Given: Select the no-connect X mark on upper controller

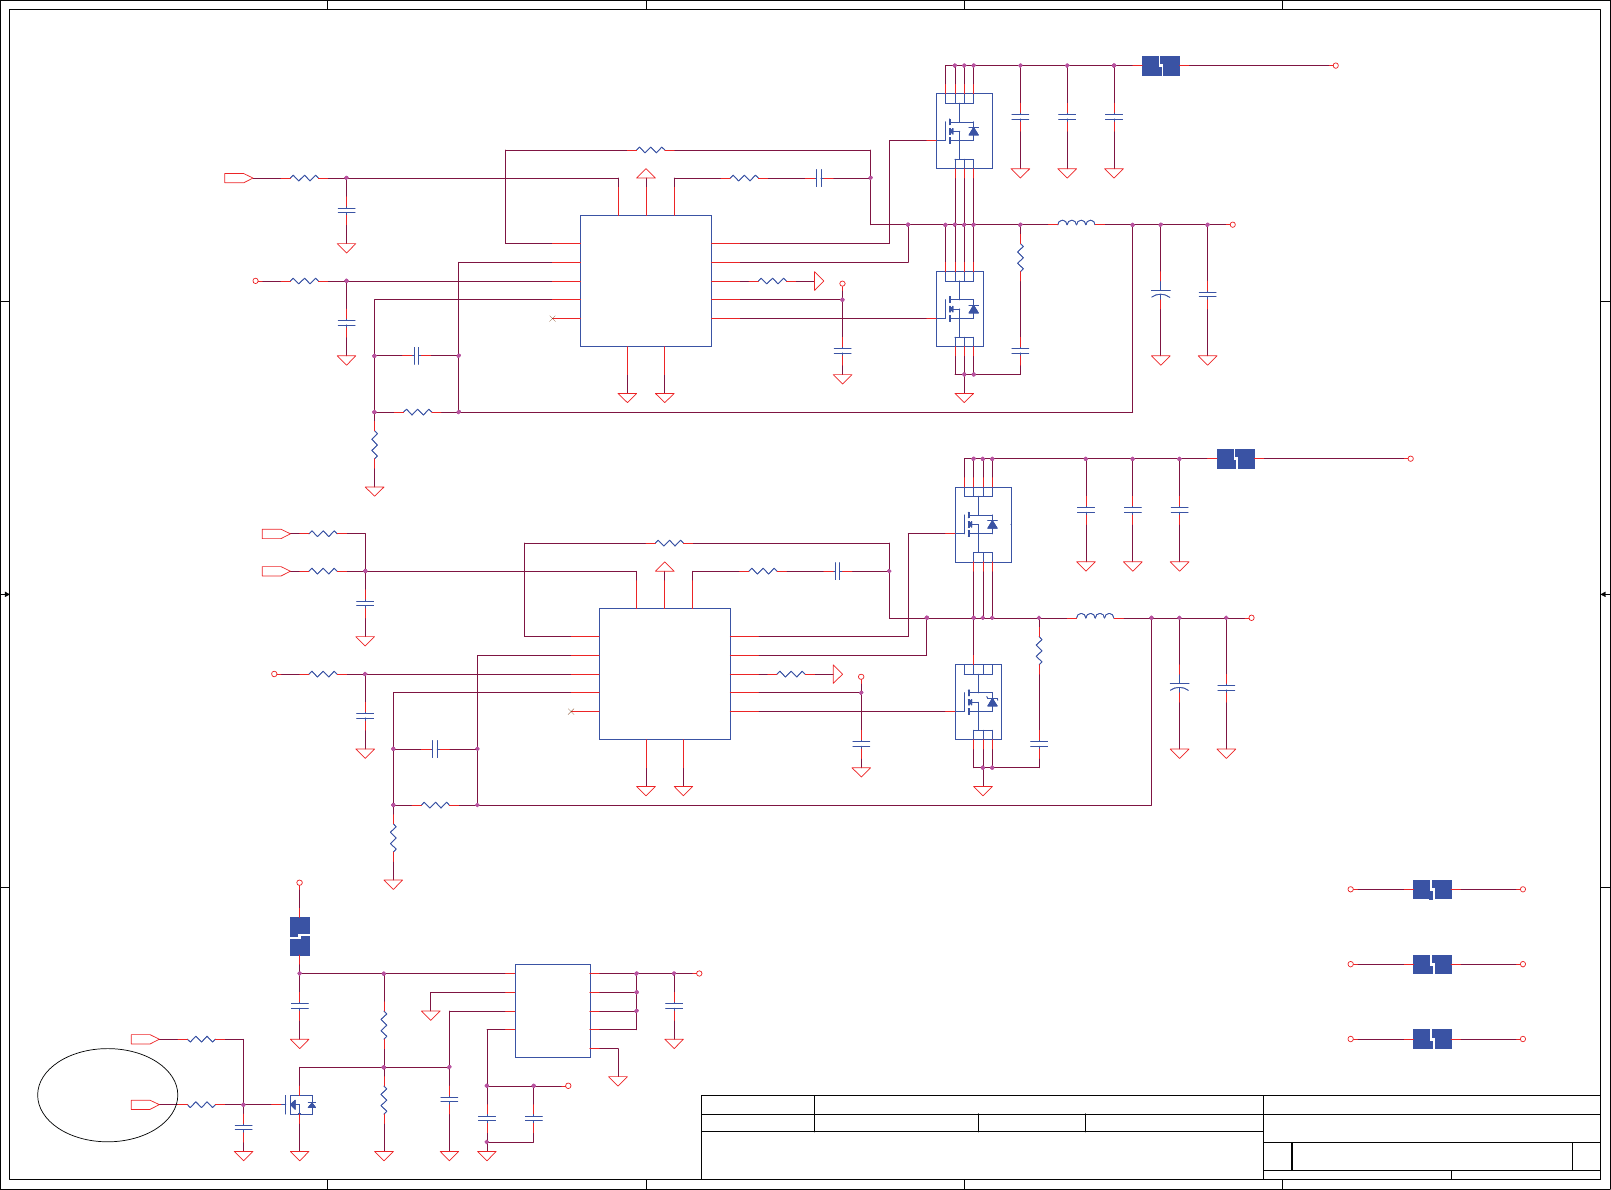Looking at the screenshot, I should [553, 319].
